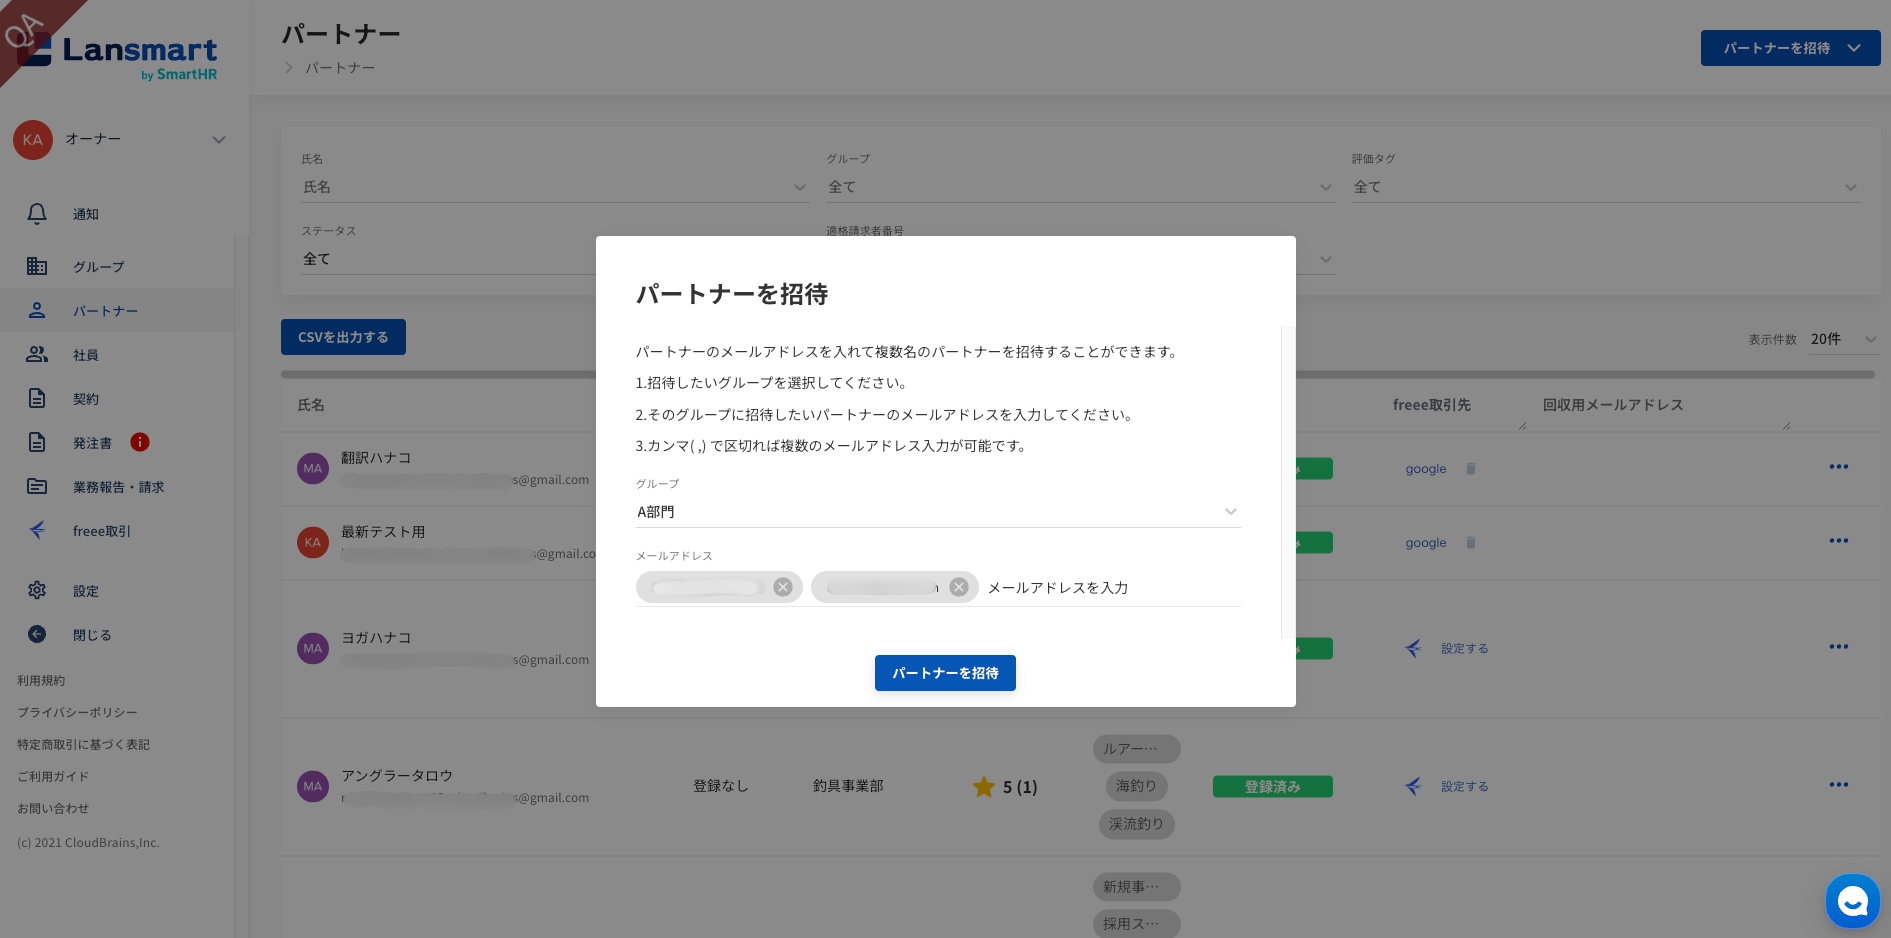Click the KA owner avatar

33,140
